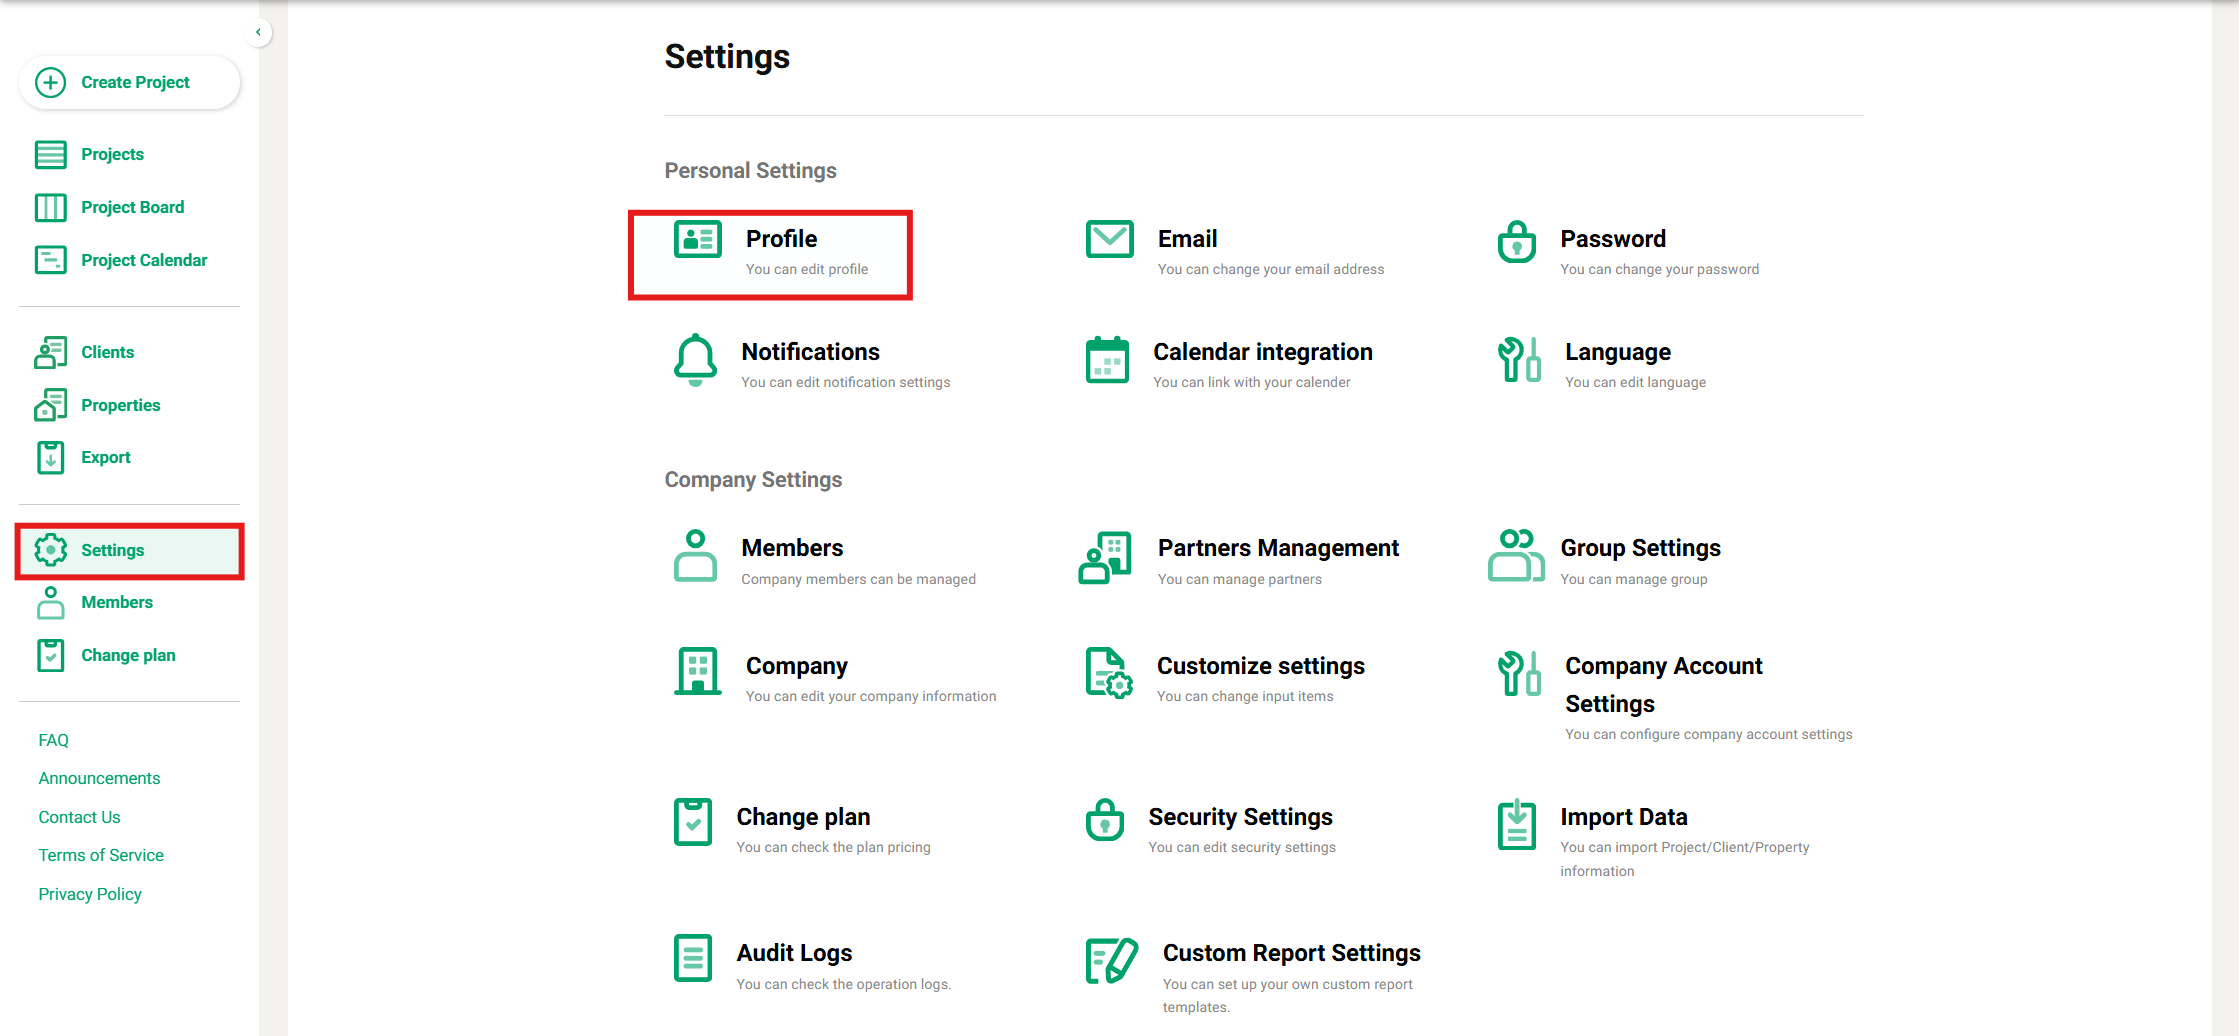The image size is (2239, 1036).
Task: Open the FAQ link
Action: 54,740
